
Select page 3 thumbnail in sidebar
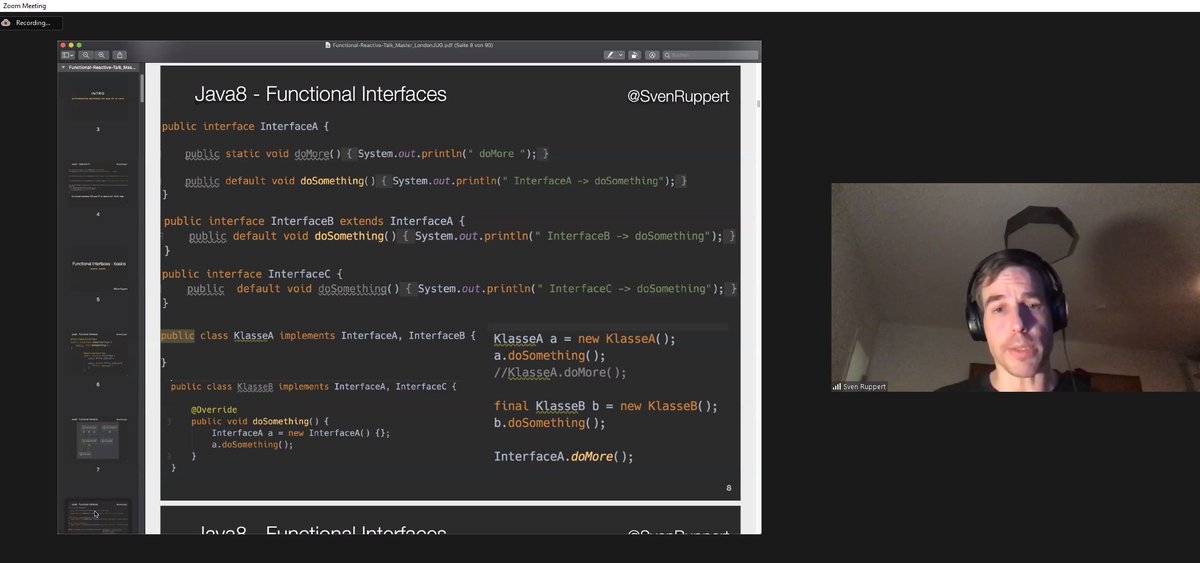click(98, 103)
